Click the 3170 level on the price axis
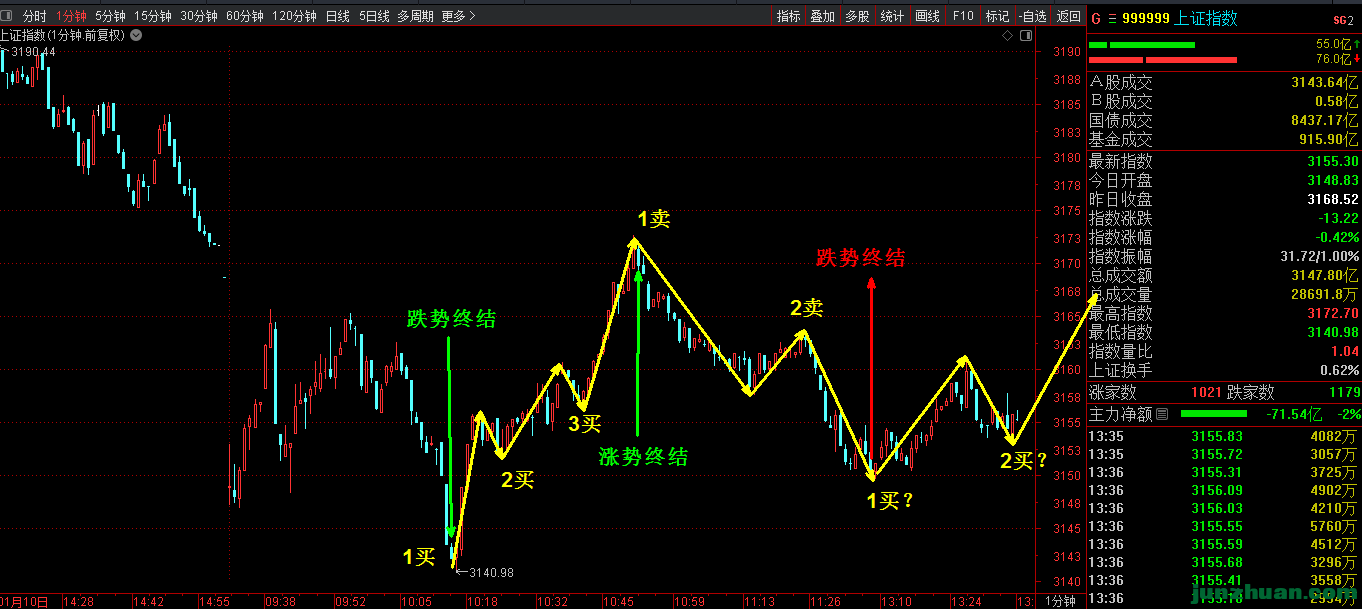Screen dimensions: 1362x609 click(x=1067, y=265)
